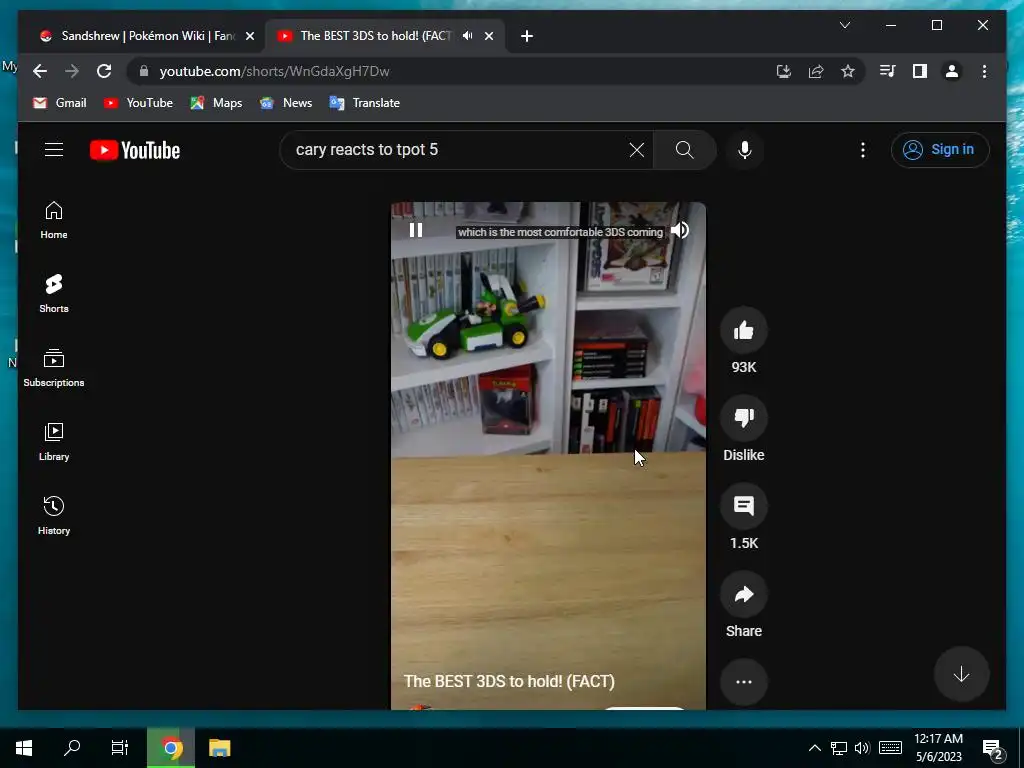Open the 1.5K comments
Screen dimensions: 1024x768
(x=744, y=506)
